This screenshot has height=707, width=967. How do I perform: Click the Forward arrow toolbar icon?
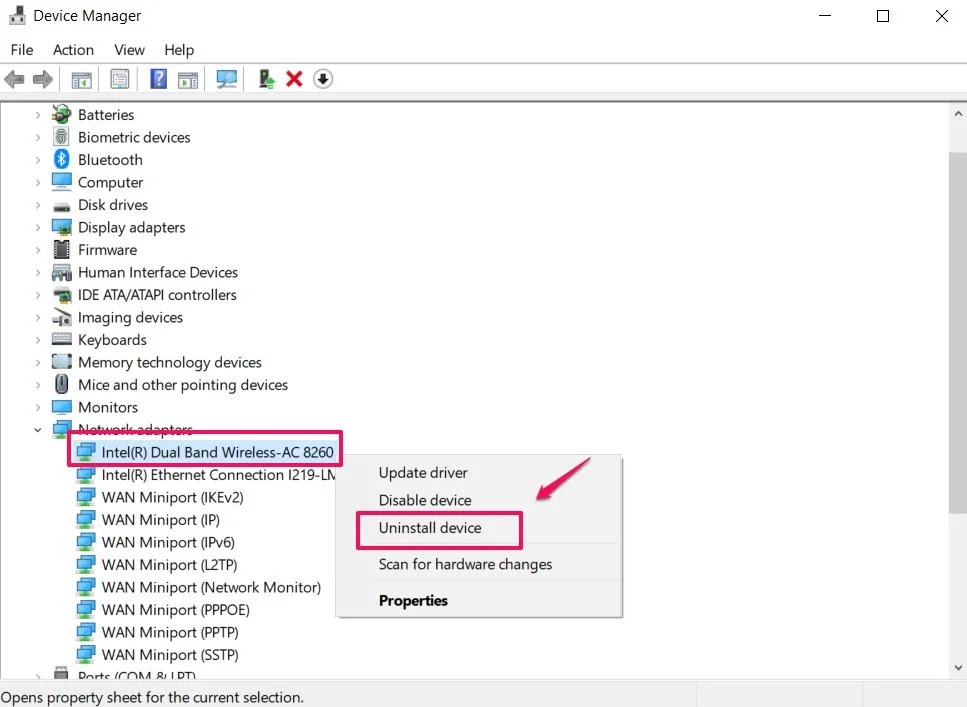pos(43,79)
